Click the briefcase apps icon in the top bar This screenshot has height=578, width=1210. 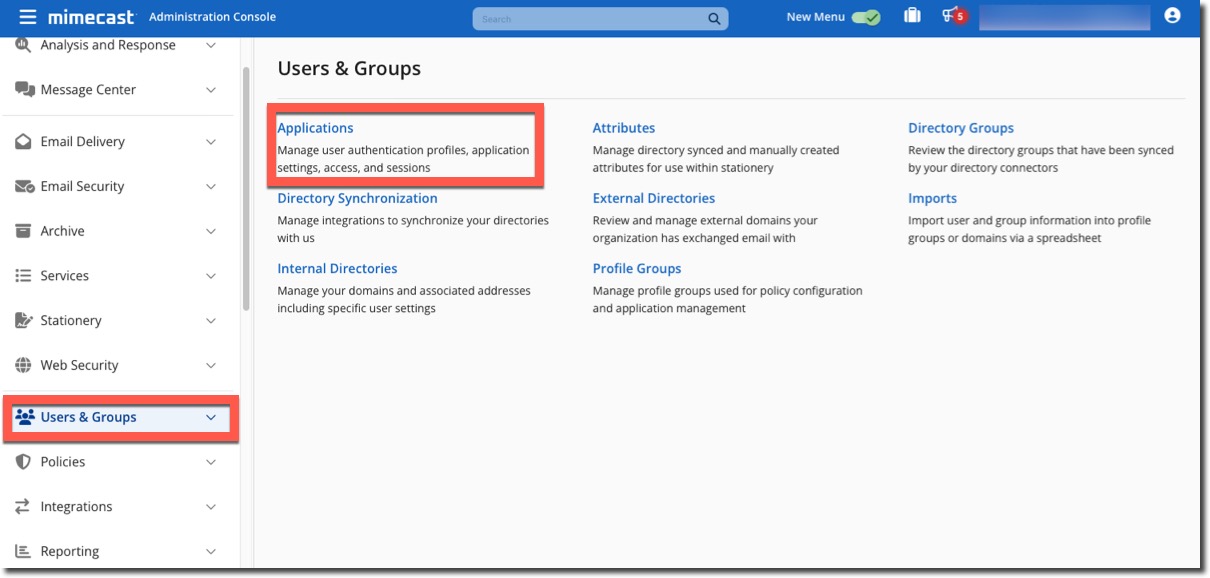coord(911,16)
